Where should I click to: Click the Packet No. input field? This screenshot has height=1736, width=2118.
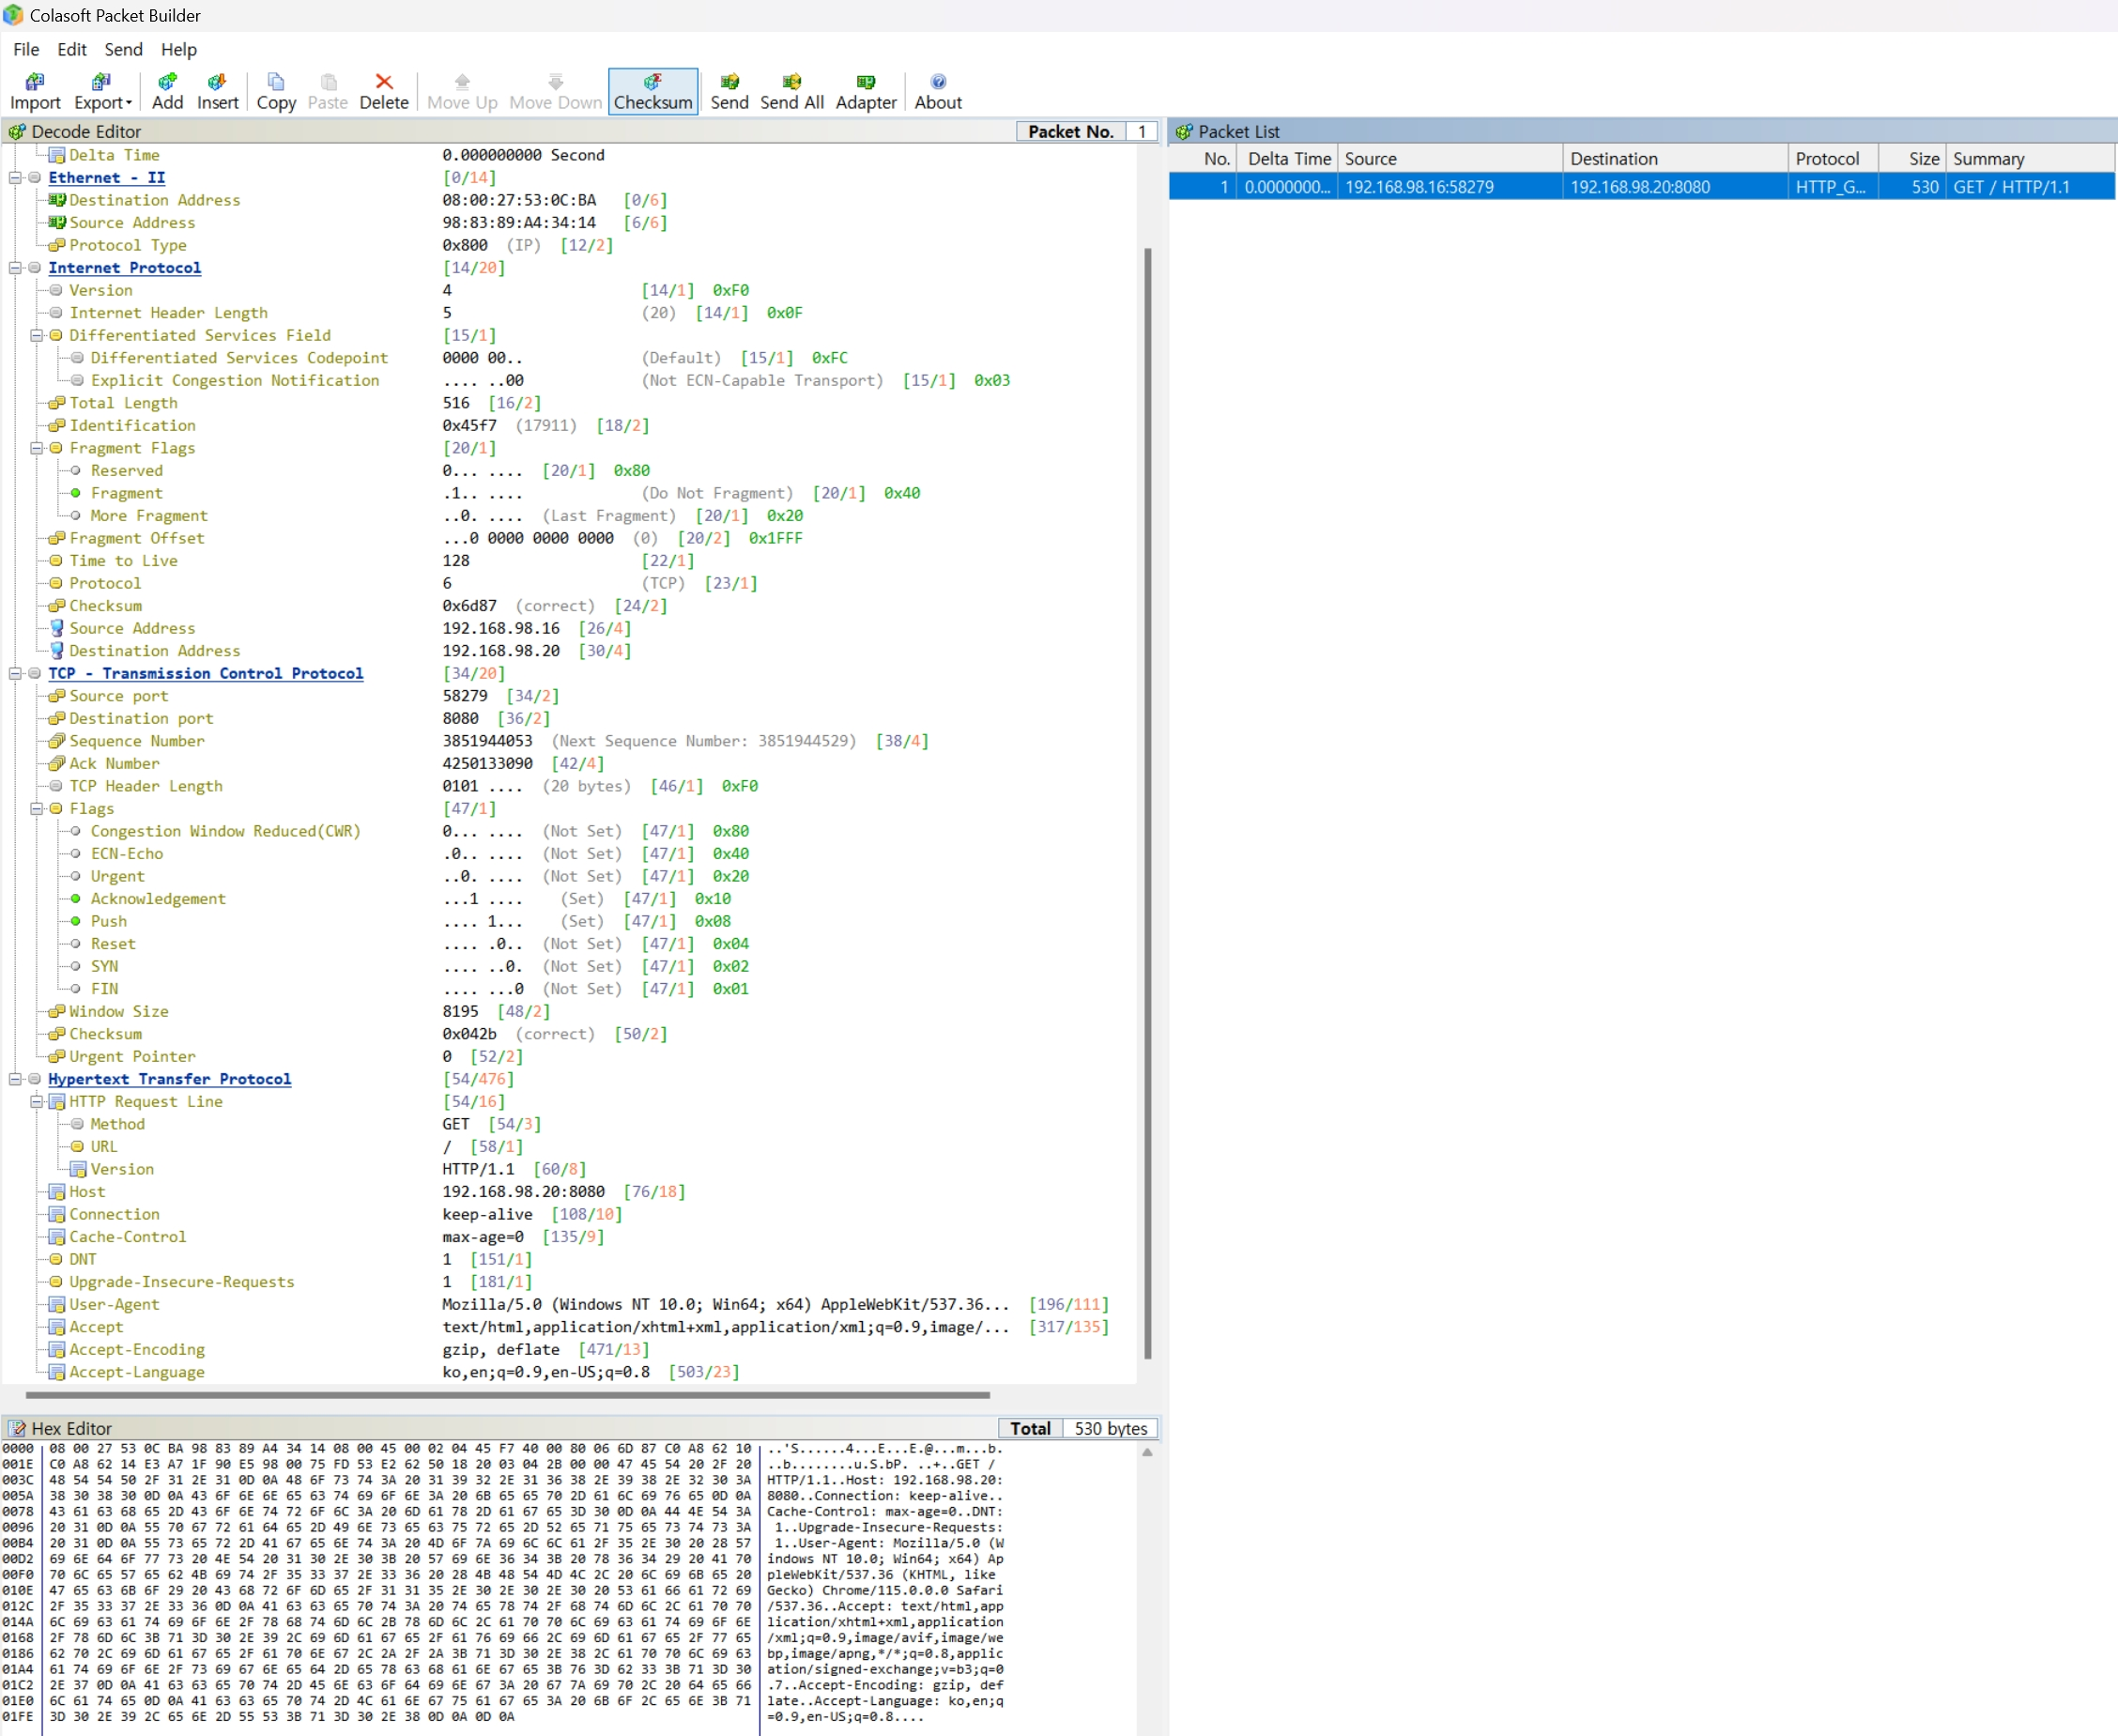click(x=1141, y=131)
